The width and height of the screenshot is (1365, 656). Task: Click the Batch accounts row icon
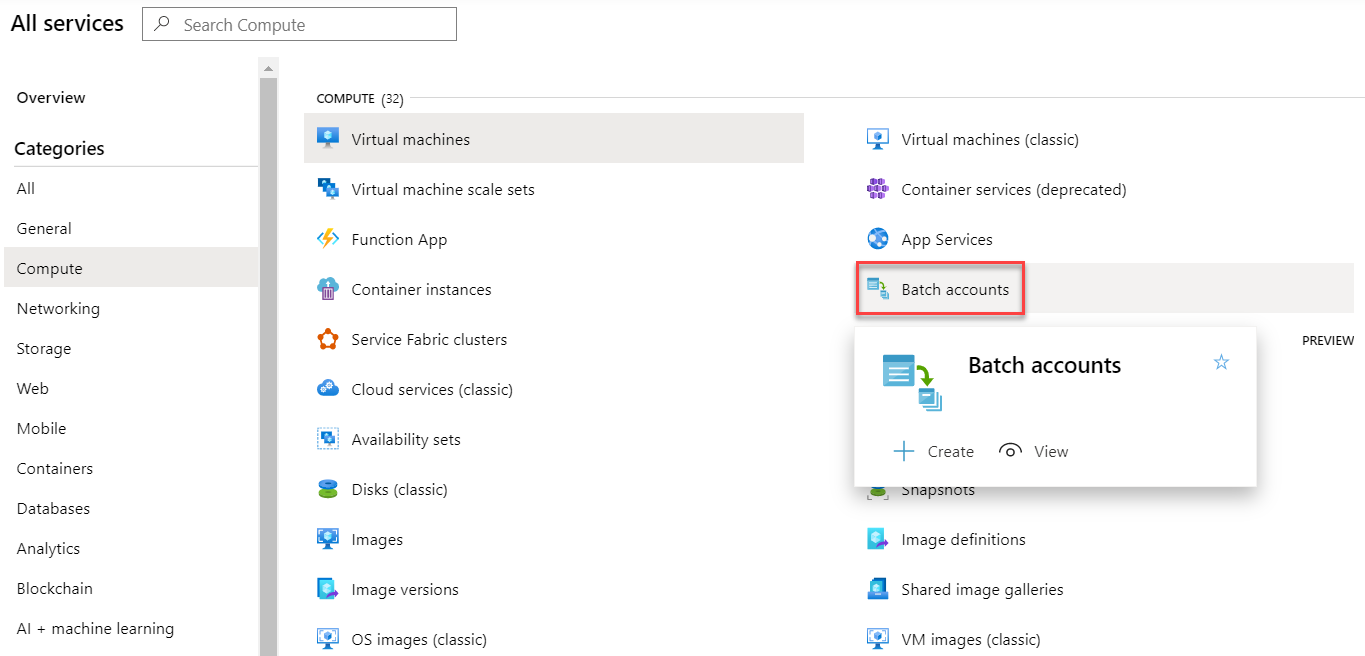tap(878, 289)
